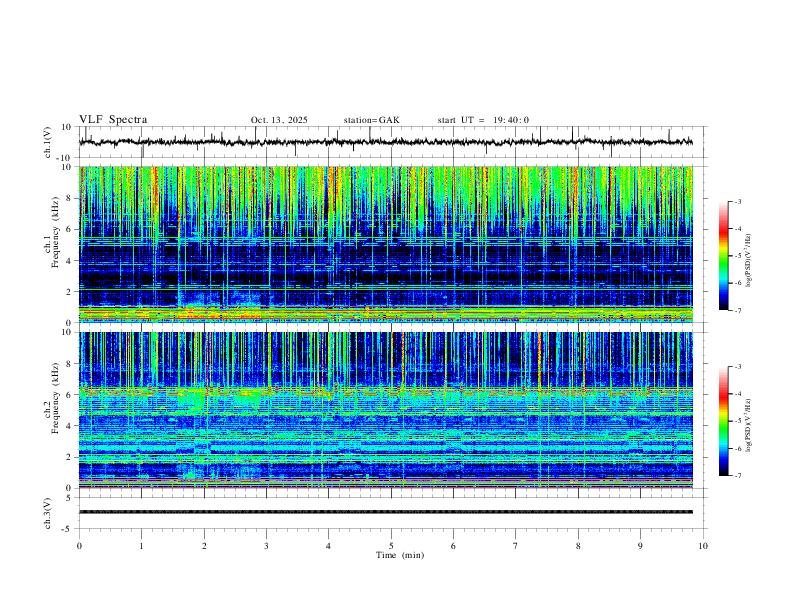Click the "station=GAK" header label
792x612 pixels.
[x=371, y=120]
